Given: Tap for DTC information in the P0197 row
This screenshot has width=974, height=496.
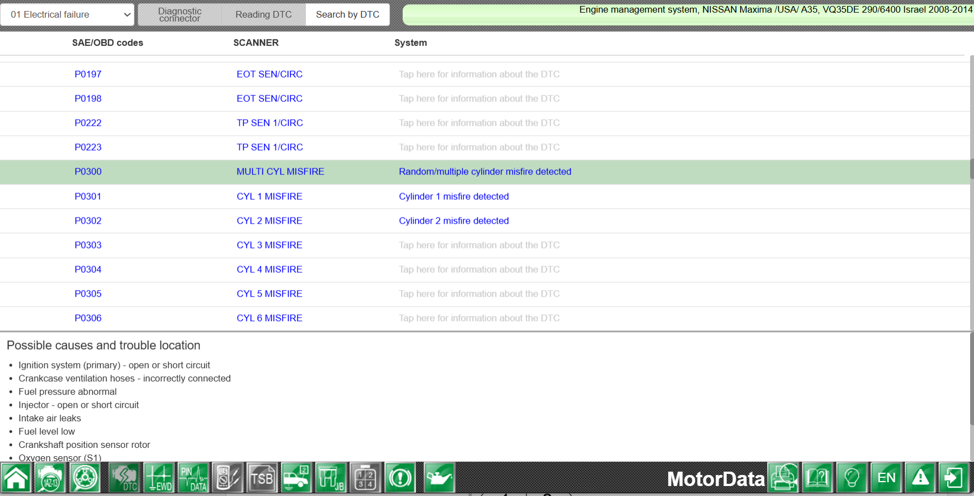Looking at the screenshot, I should tap(479, 74).
